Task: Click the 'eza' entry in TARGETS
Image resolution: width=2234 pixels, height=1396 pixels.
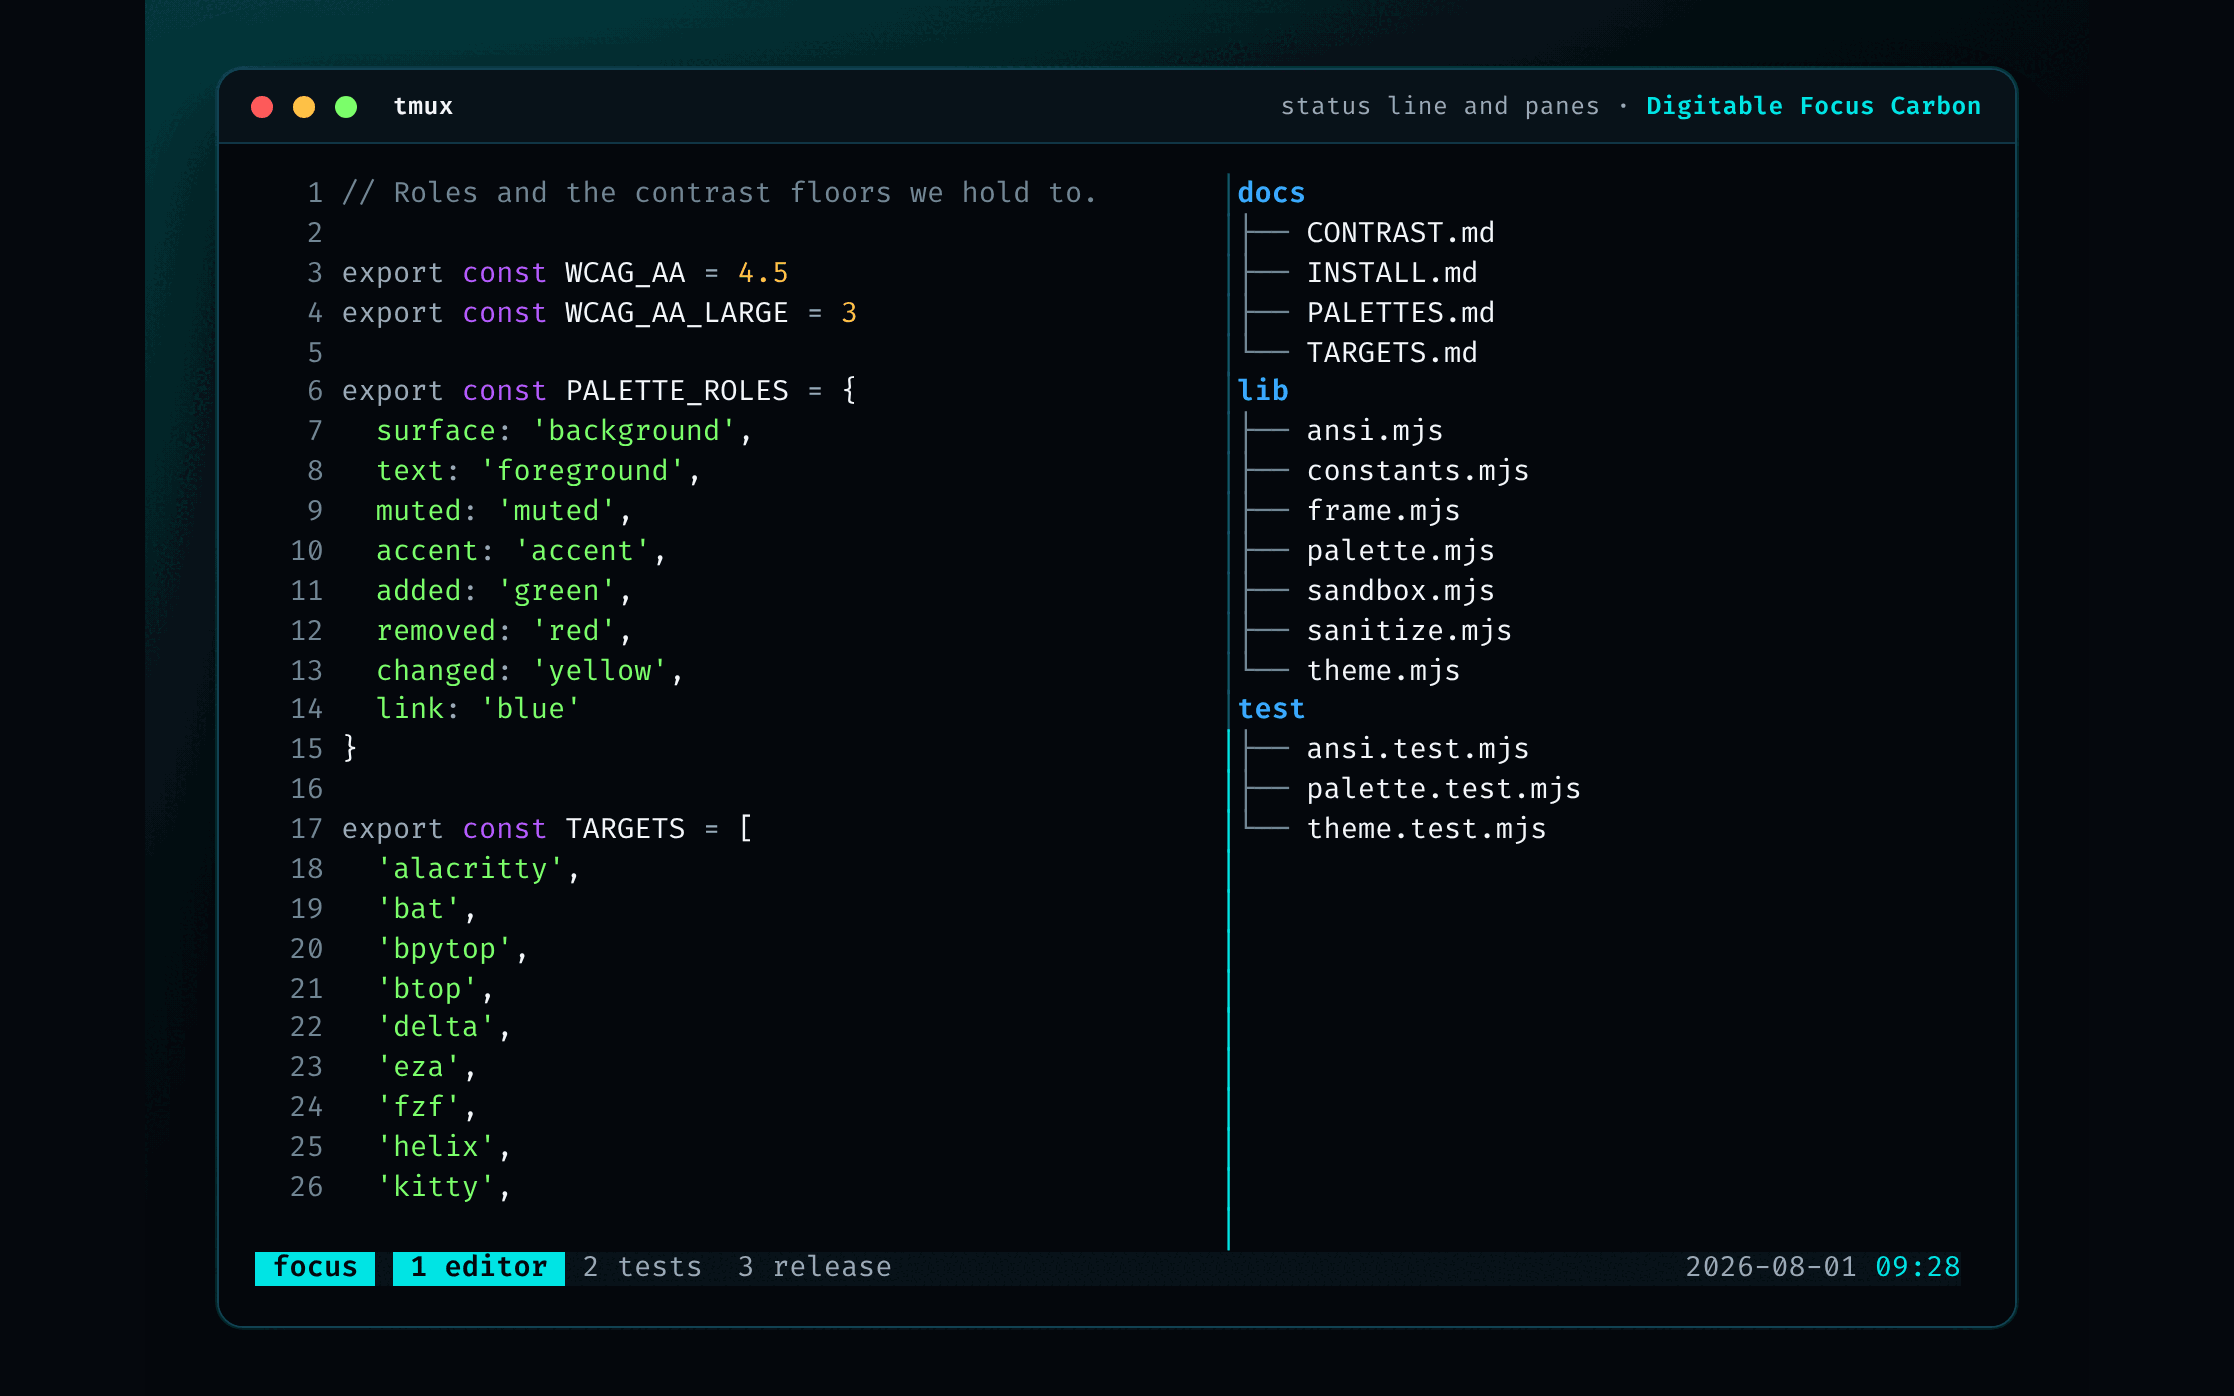Action: 418,1067
